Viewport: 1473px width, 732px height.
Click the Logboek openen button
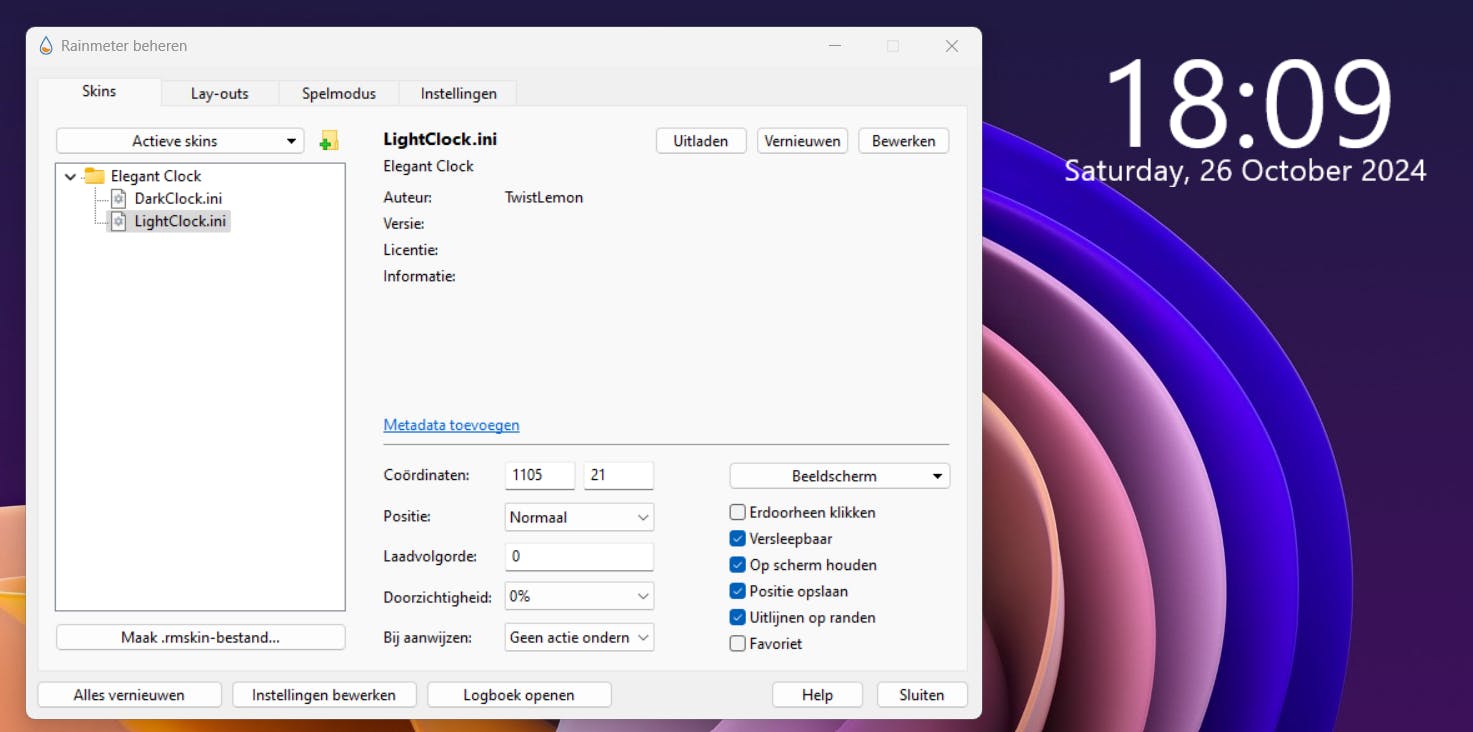519,695
